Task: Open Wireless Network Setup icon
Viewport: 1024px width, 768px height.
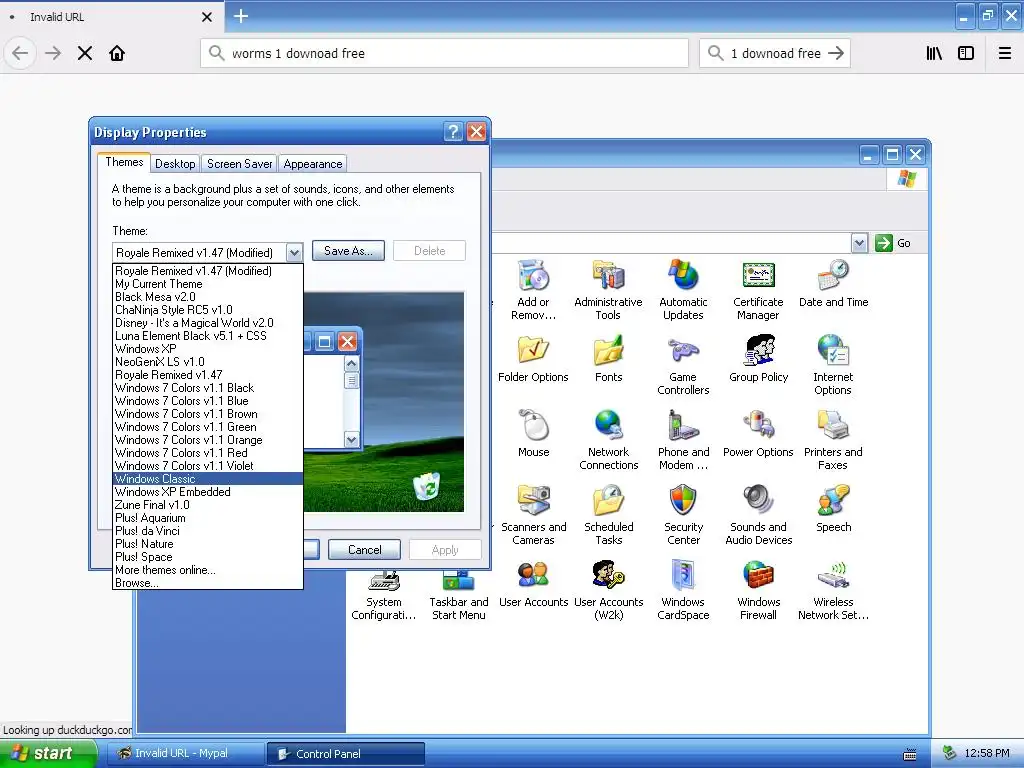Action: [x=833, y=590]
